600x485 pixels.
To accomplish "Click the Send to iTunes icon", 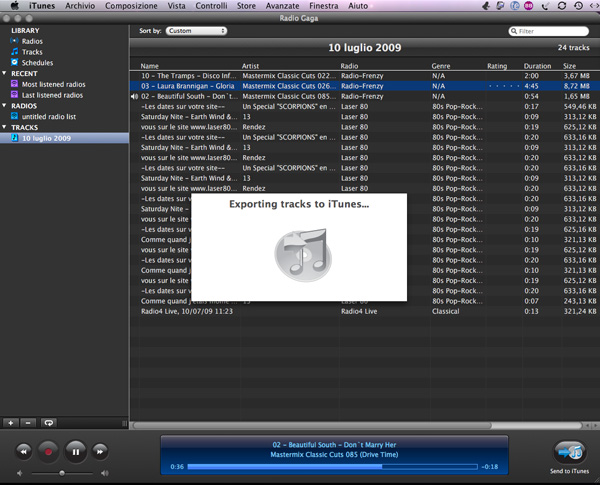I will tap(568, 451).
